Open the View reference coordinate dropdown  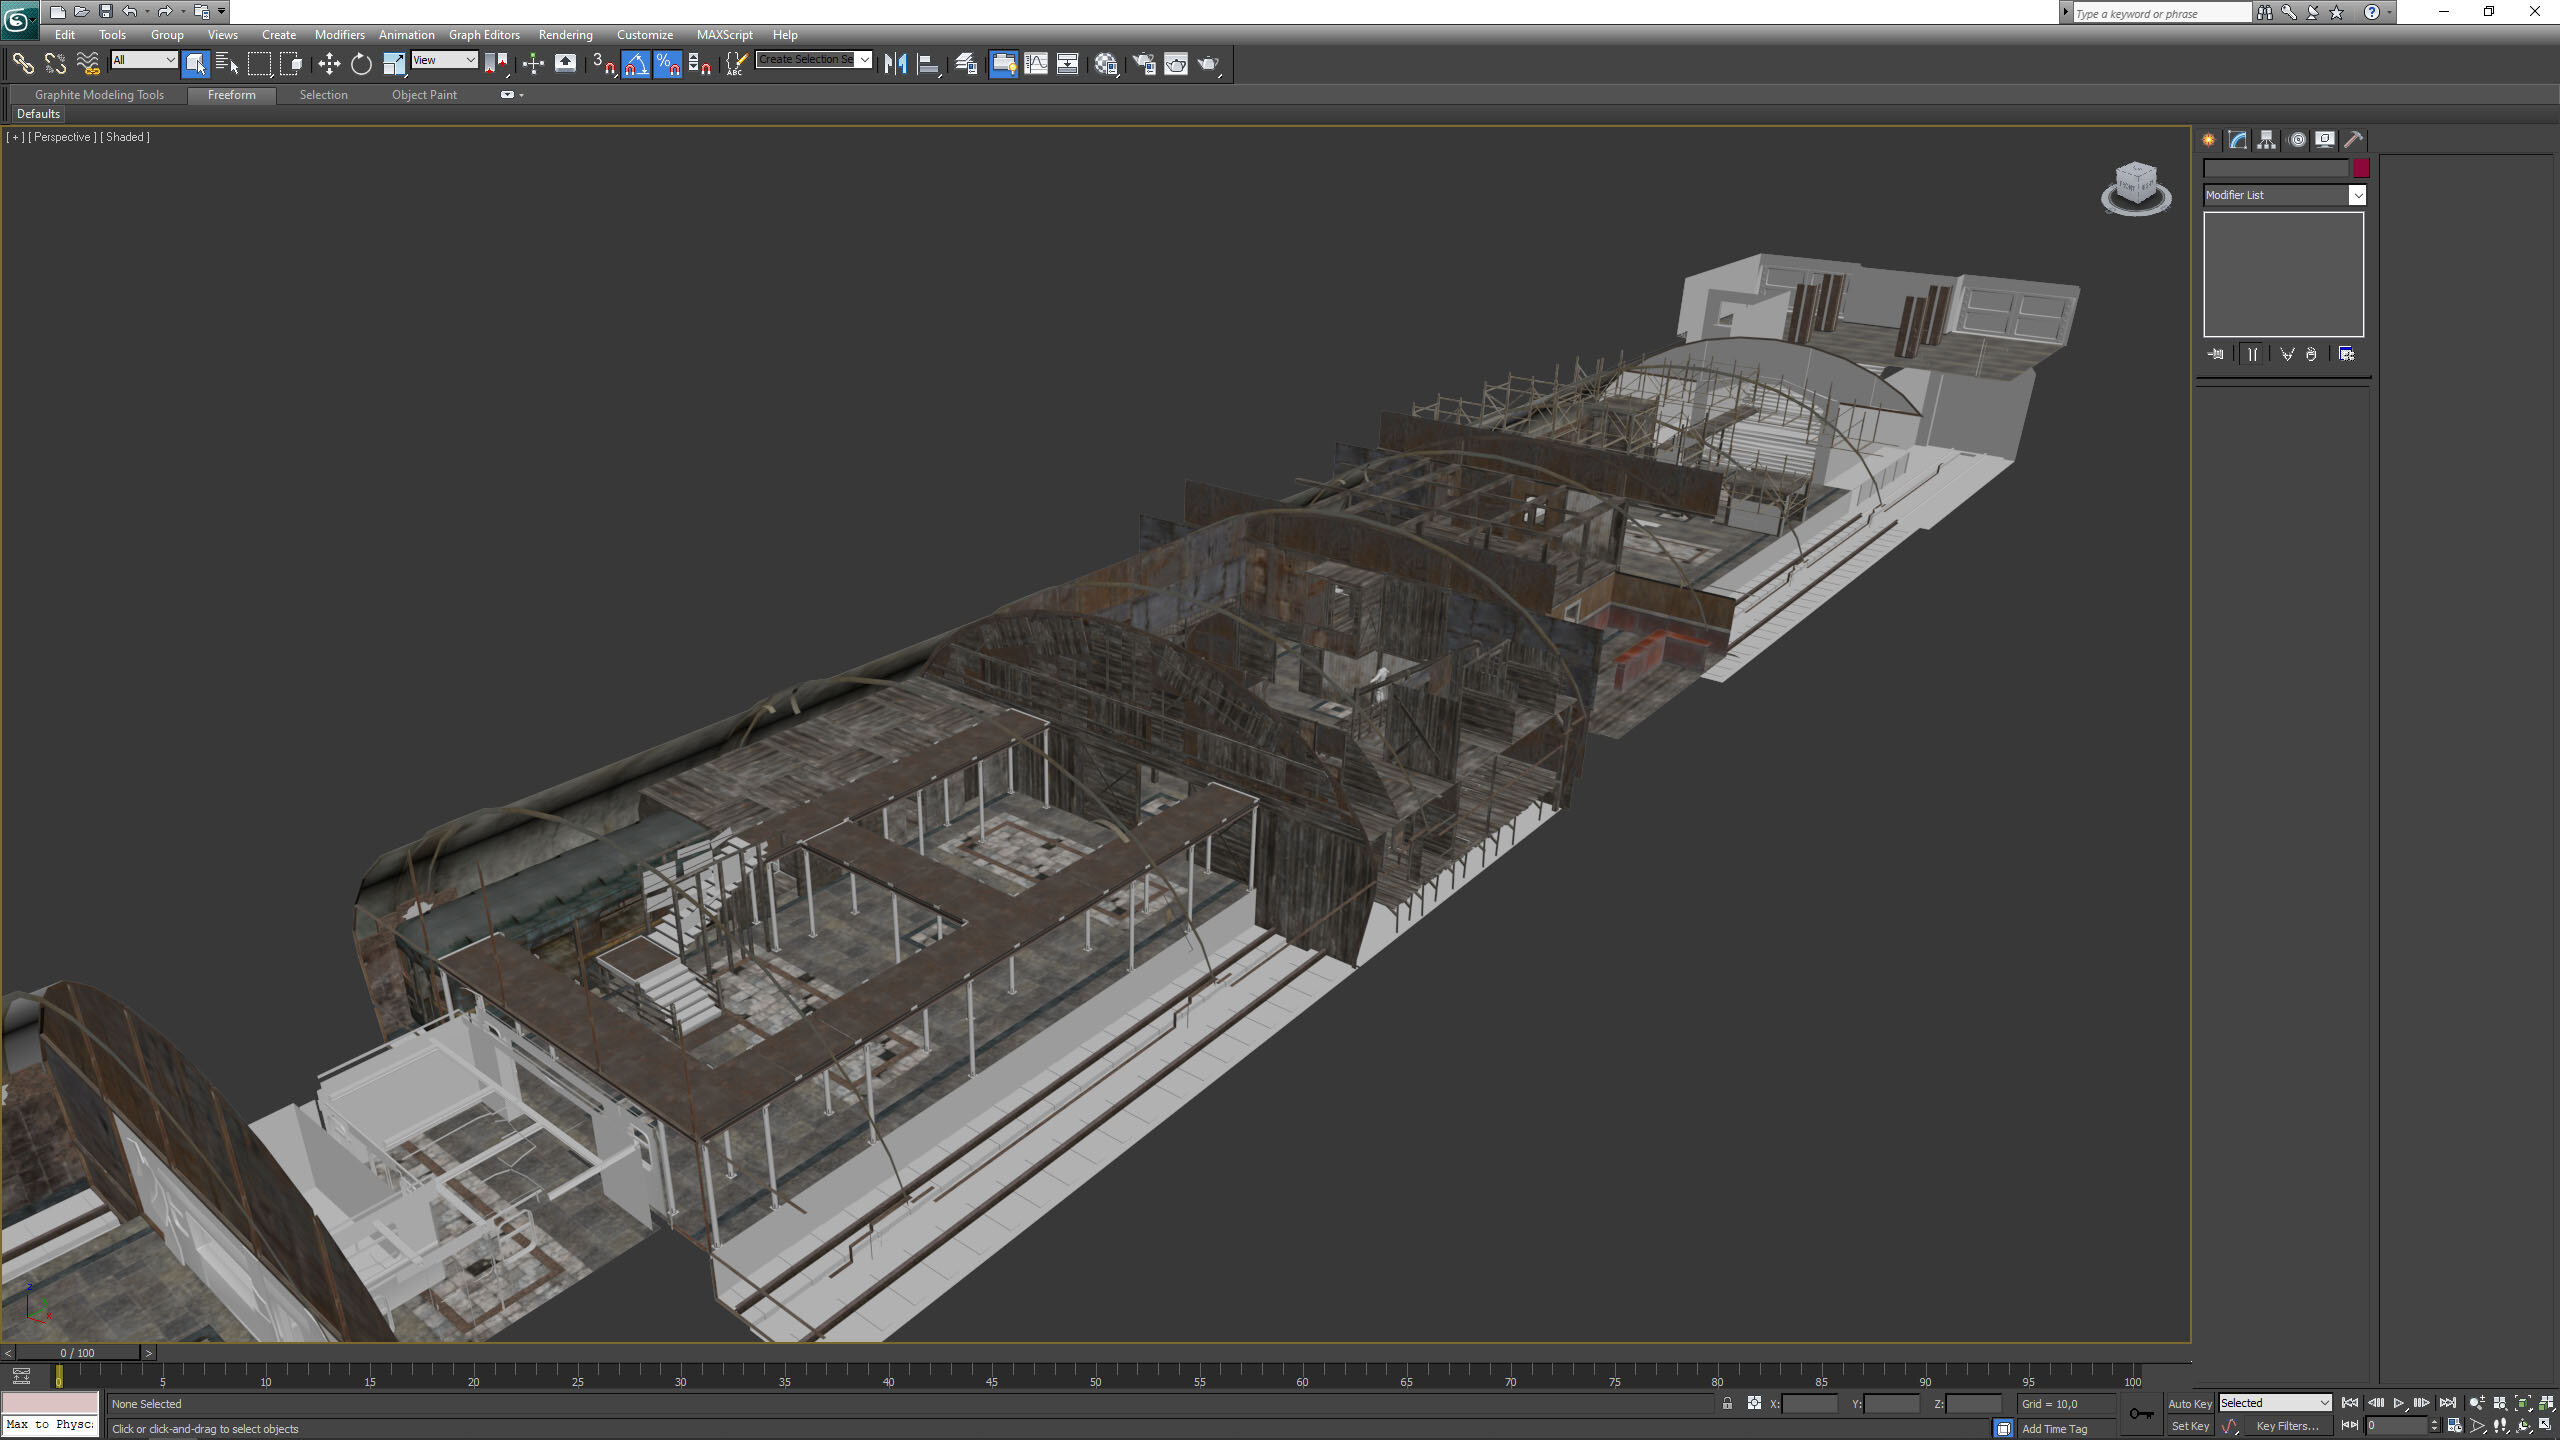point(444,60)
